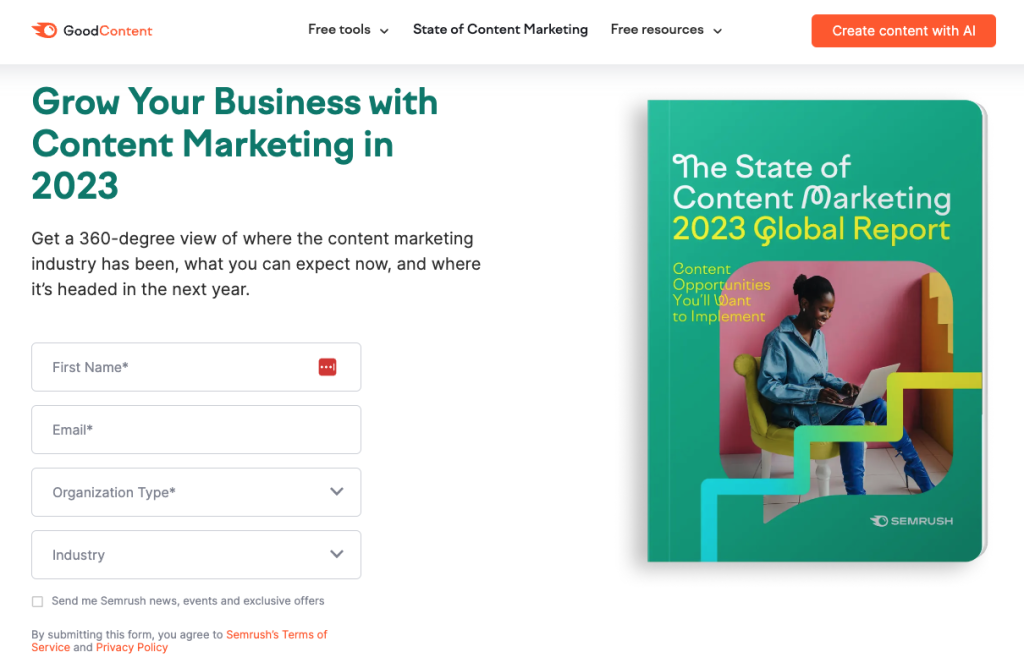Focus the Email input field
Image resolution: width=1024 pixels, height=663 pixels.
[195, 430]
